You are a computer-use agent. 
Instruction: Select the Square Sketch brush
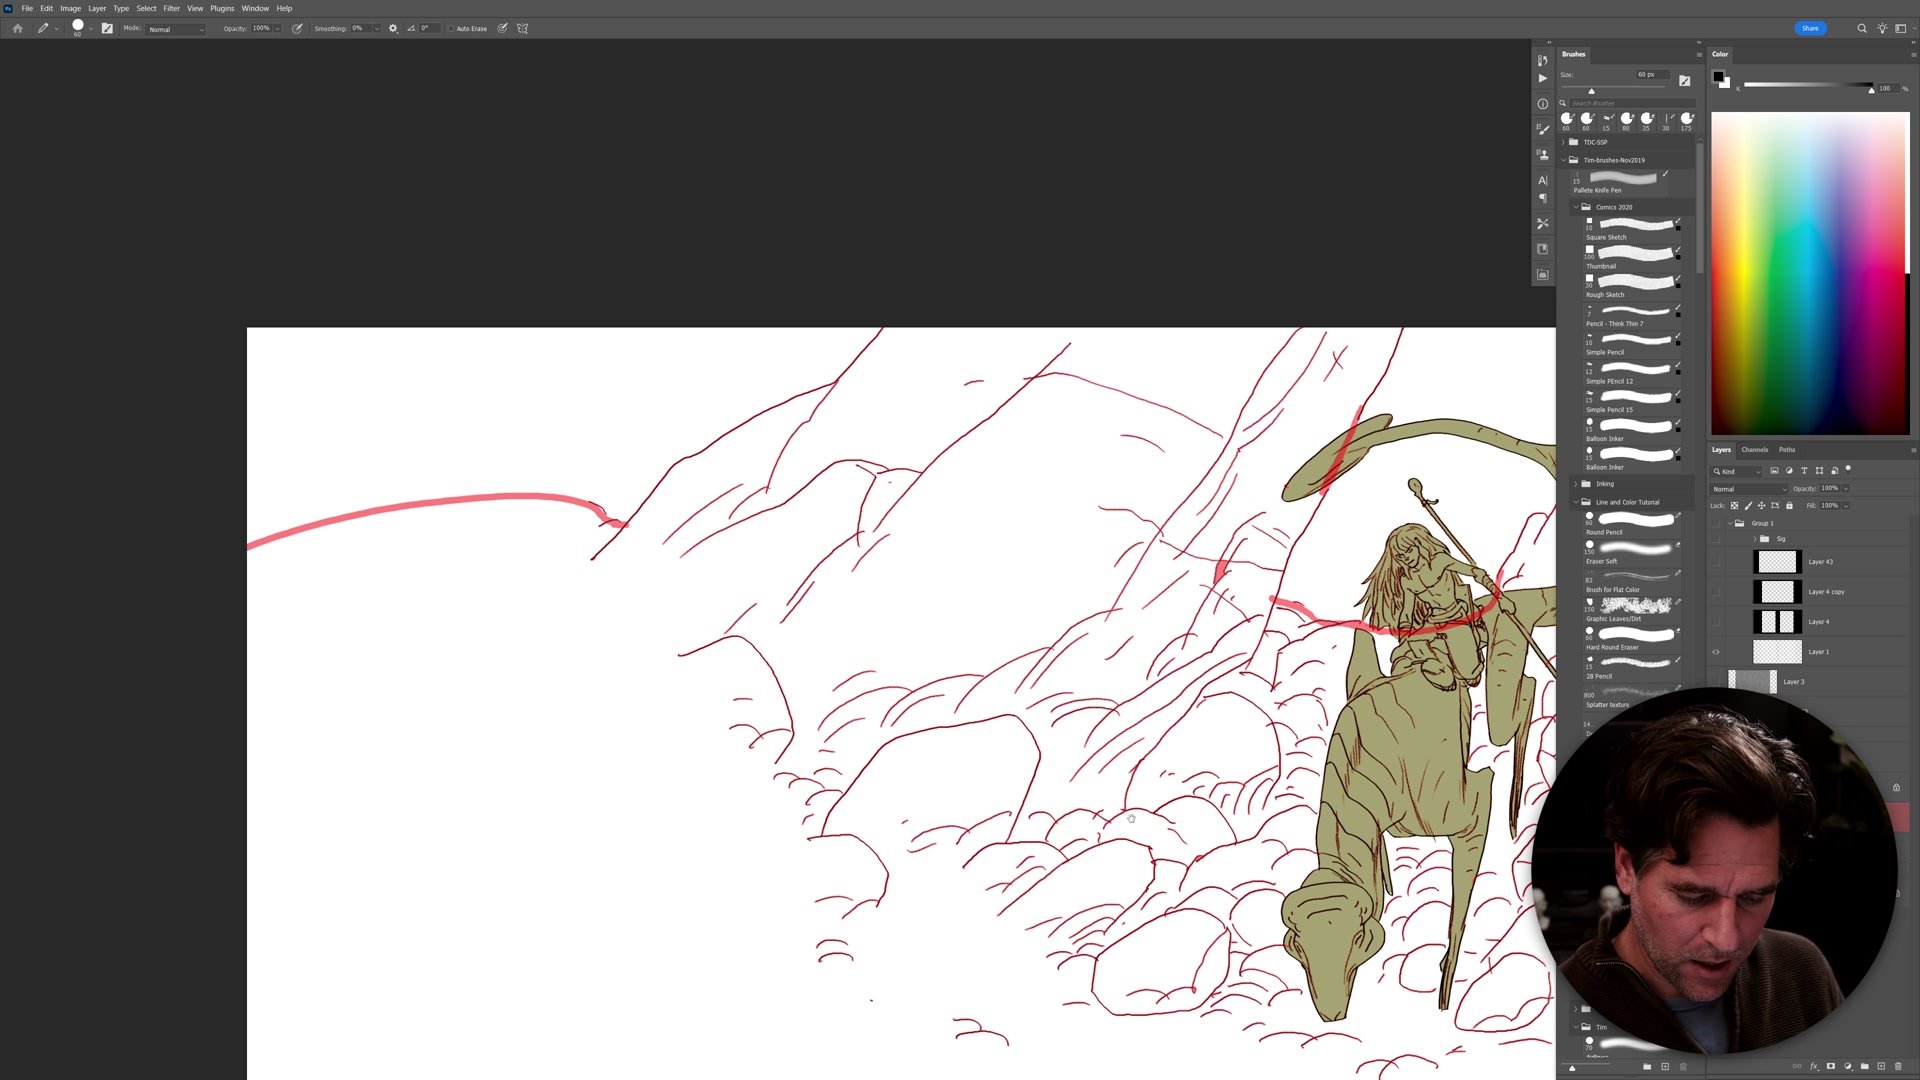point(1632,229)
